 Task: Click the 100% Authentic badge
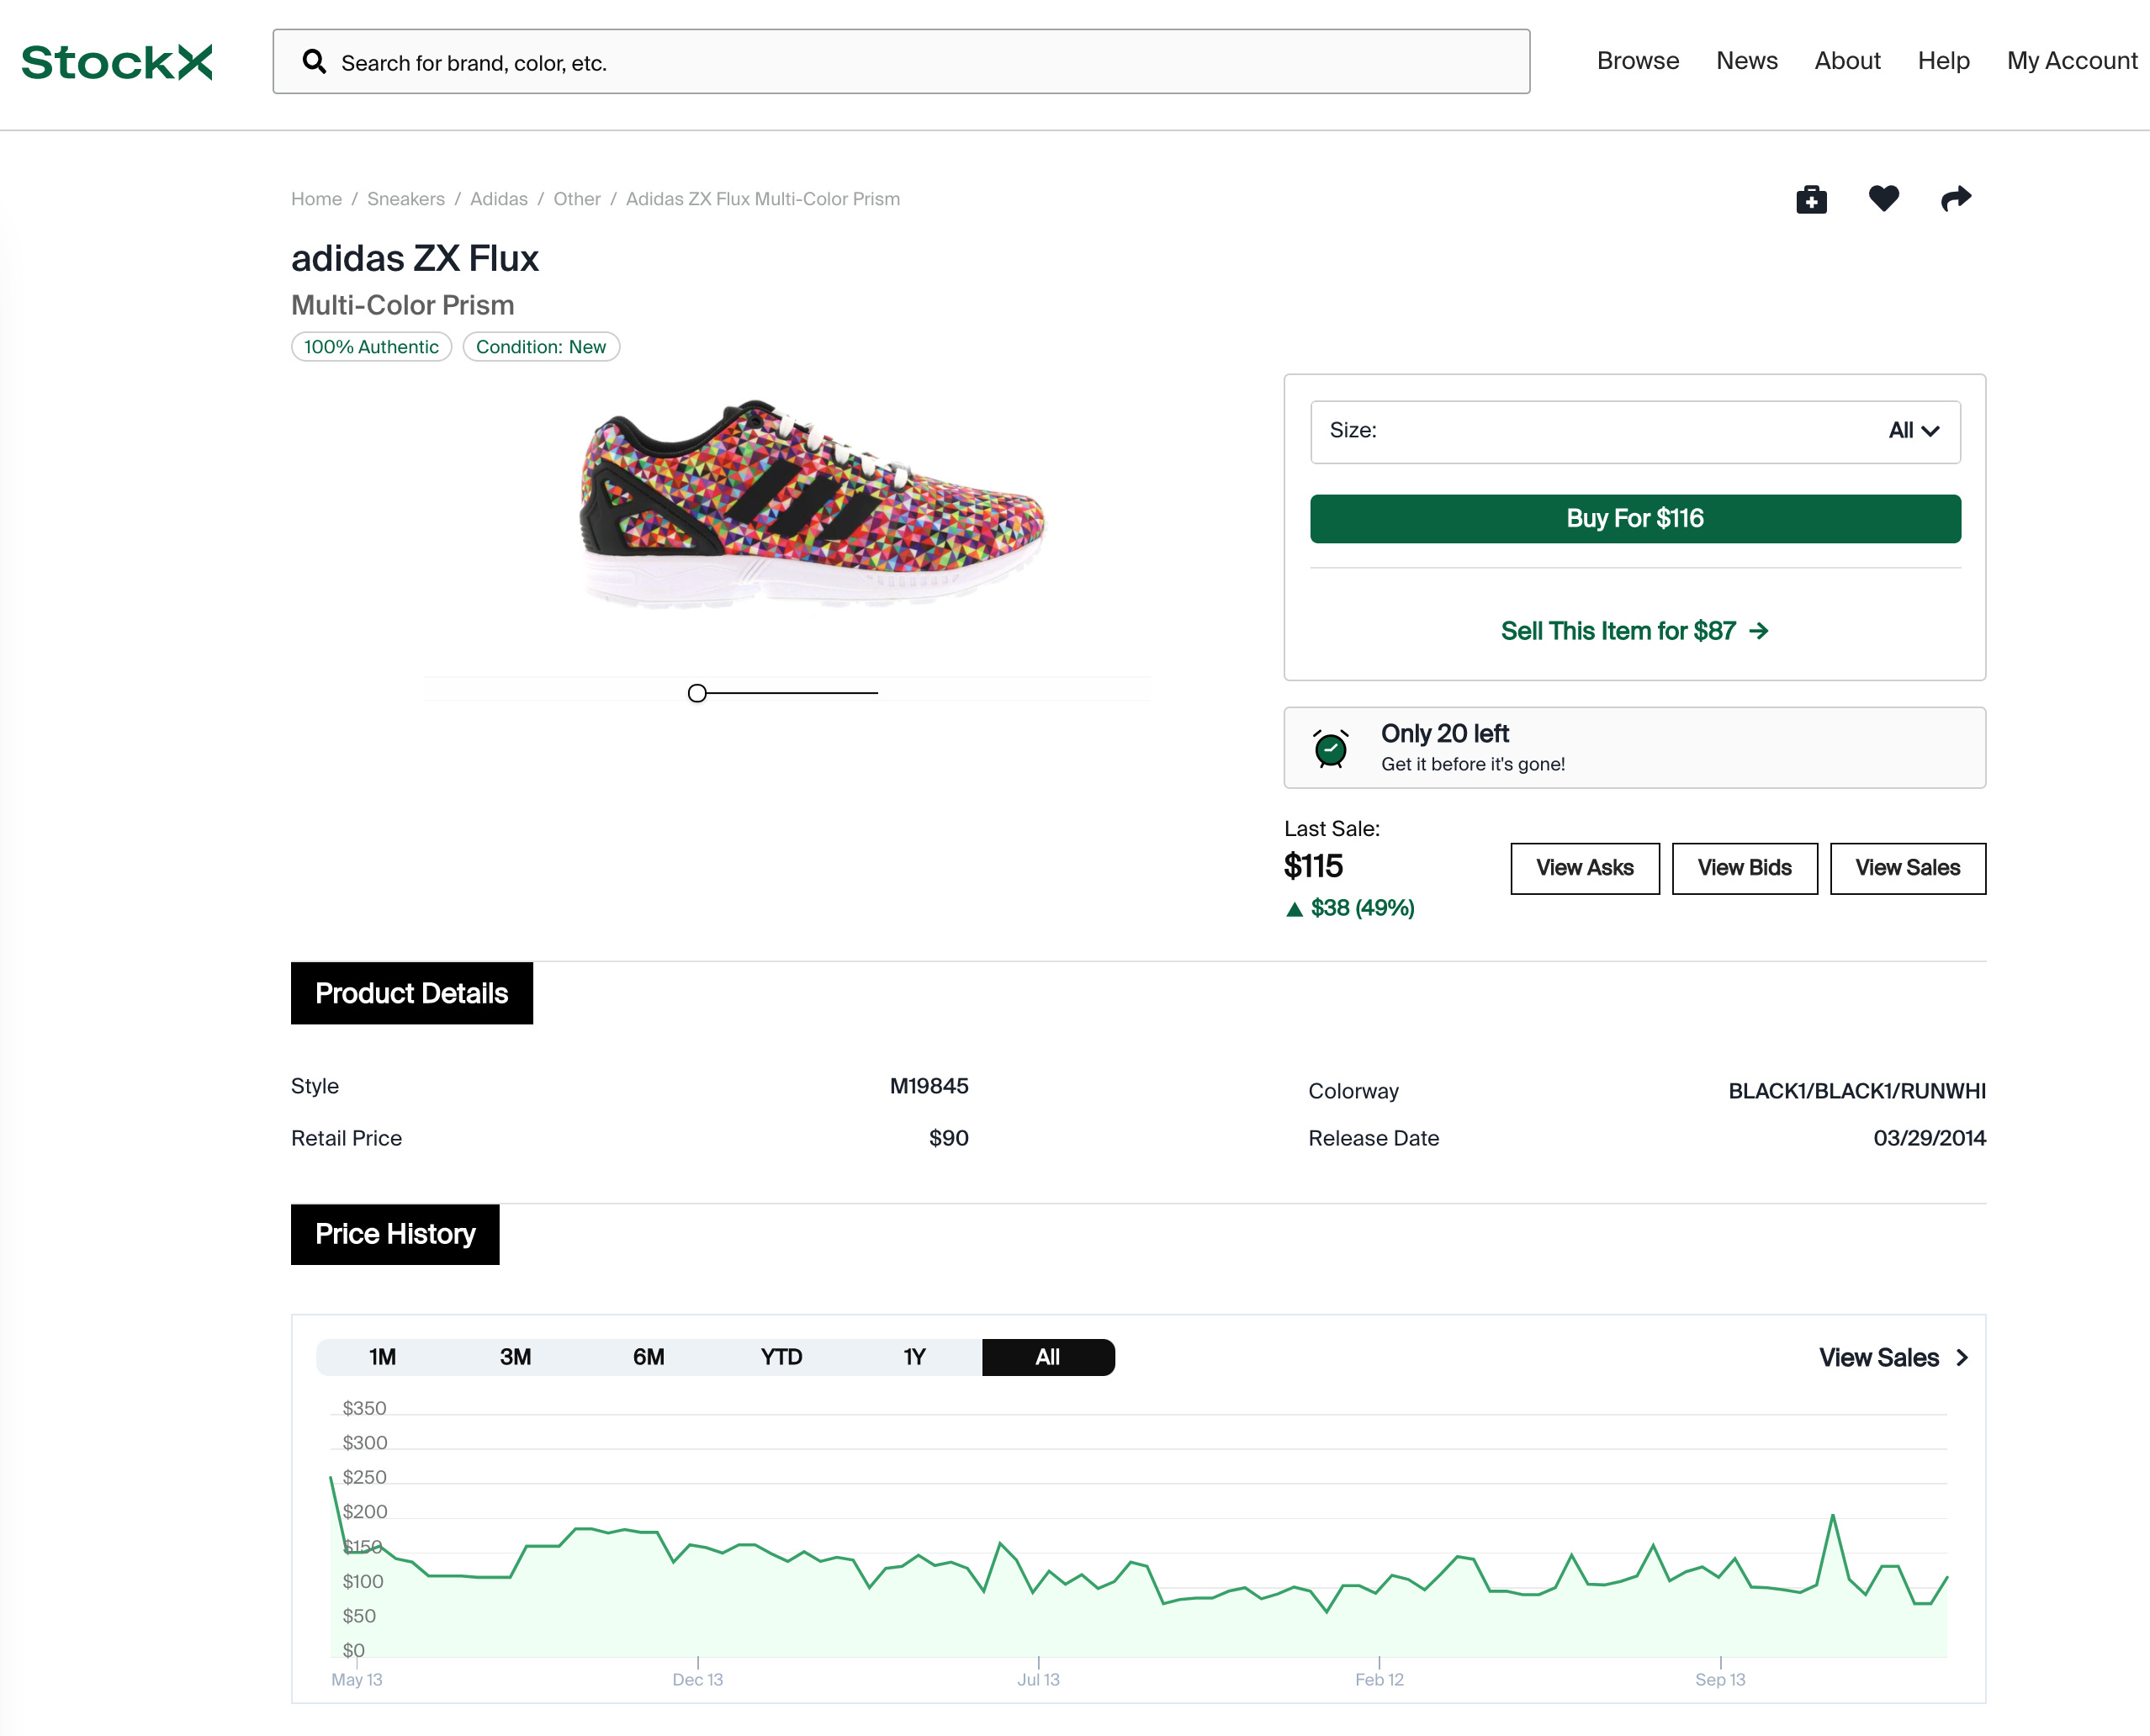point(371,347)
